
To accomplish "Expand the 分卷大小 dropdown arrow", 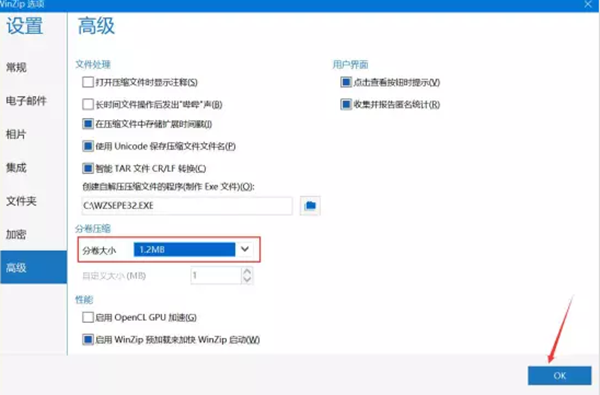I will tap(245, 250).
